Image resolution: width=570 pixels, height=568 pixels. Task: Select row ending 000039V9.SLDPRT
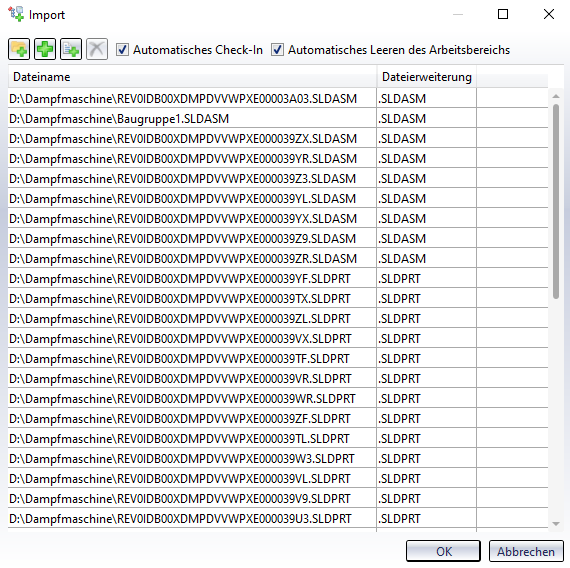coord(278,499)
